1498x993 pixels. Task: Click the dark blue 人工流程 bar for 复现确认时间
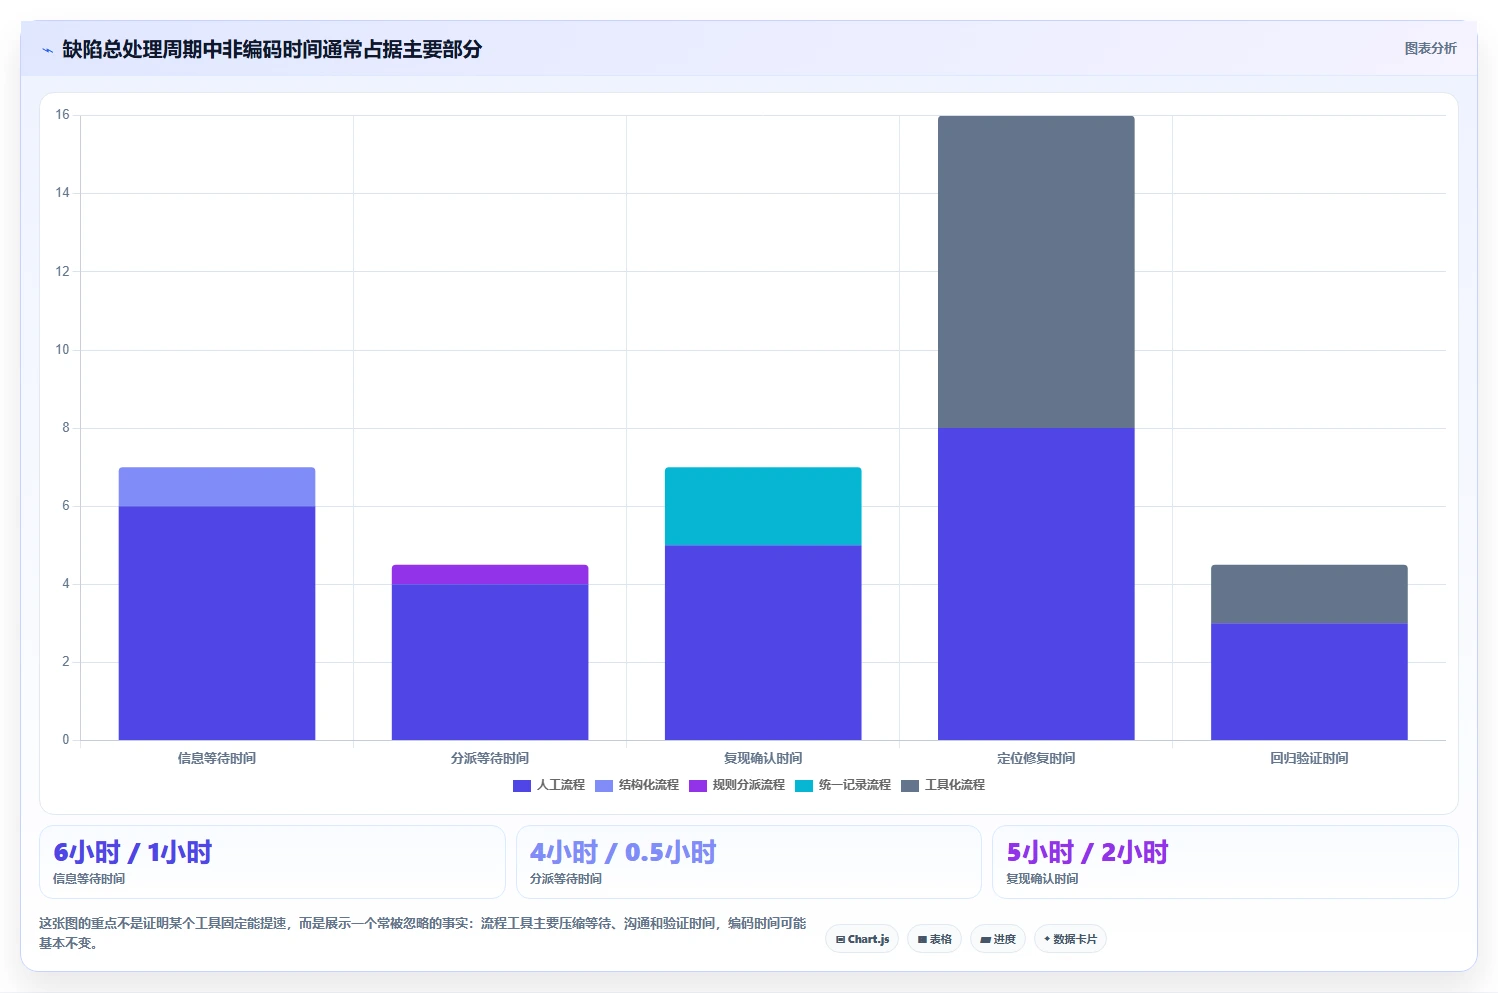763,643
